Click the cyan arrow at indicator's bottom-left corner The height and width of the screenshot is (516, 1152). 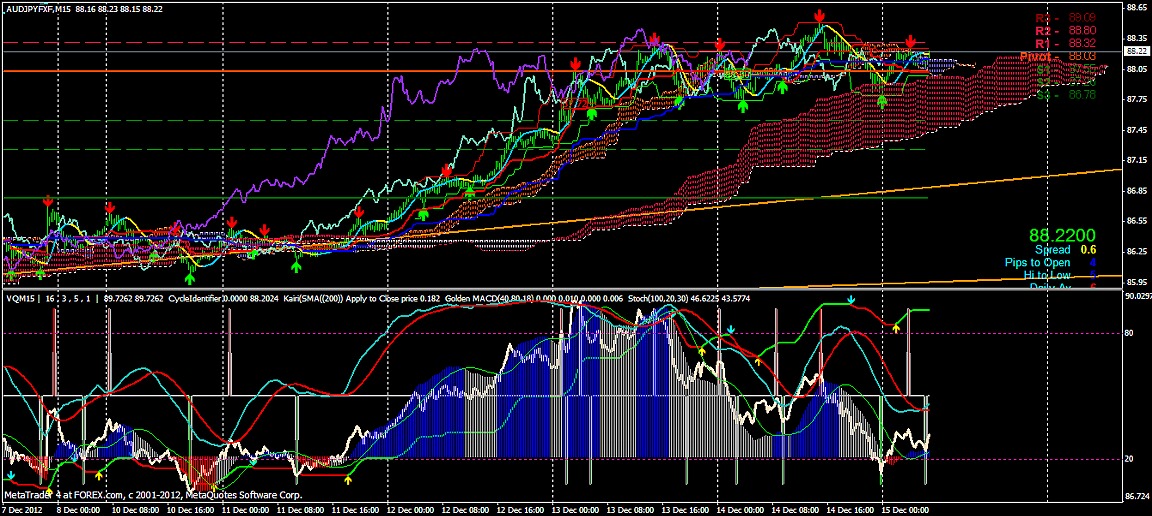click(x=10, y=476)
